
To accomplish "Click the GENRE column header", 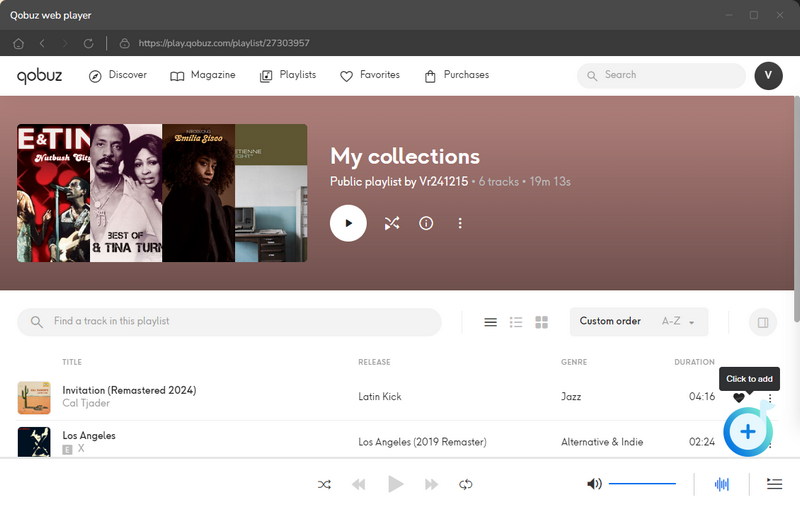I will tap(574, 362).
